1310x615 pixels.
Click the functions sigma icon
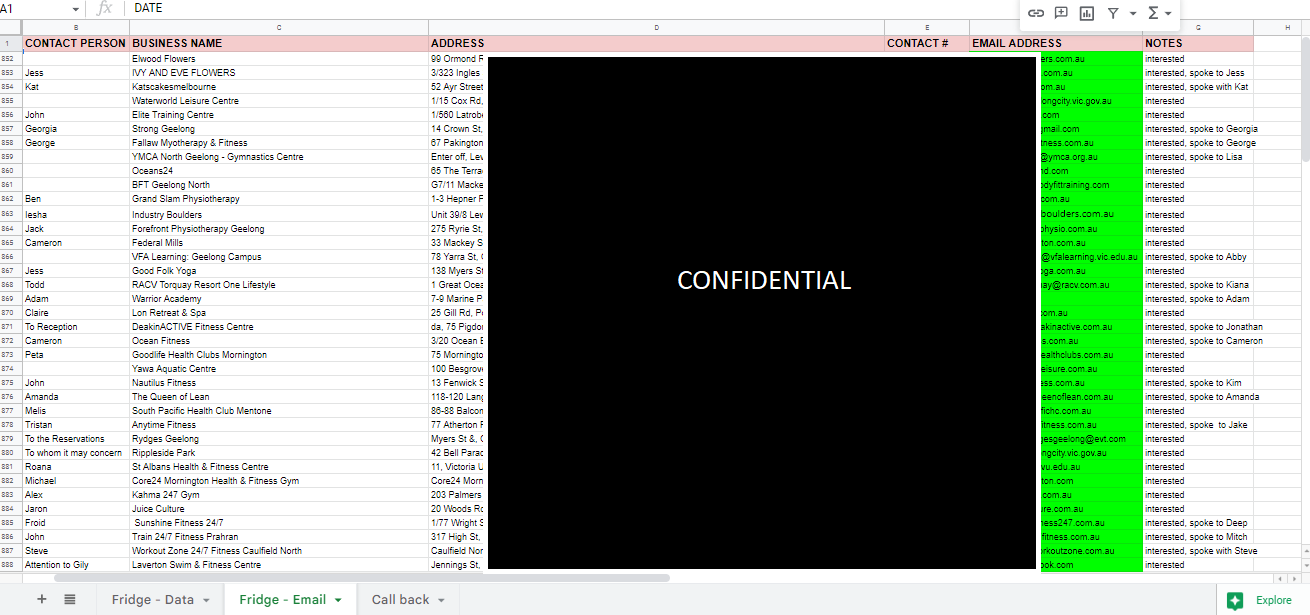click(1153, 13)
